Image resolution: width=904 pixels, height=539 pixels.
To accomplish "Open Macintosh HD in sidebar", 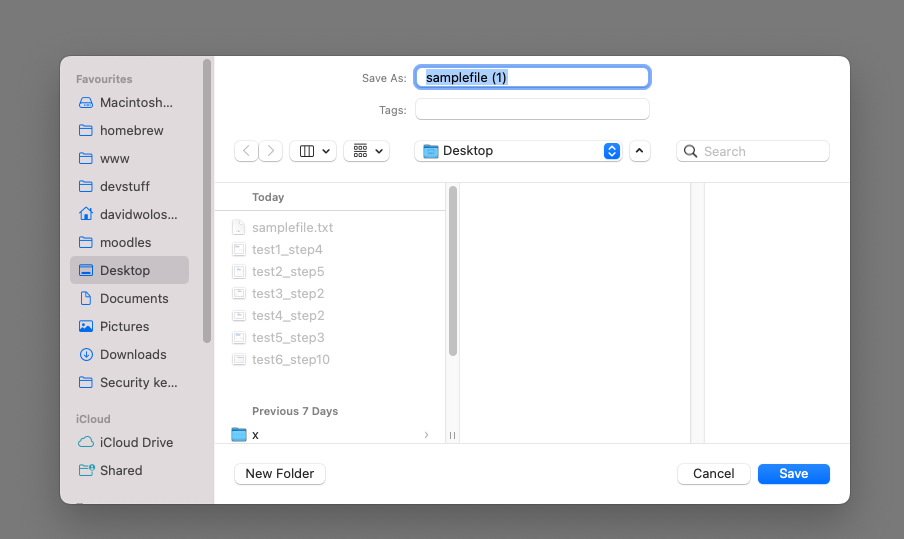I will pos(129,103).
